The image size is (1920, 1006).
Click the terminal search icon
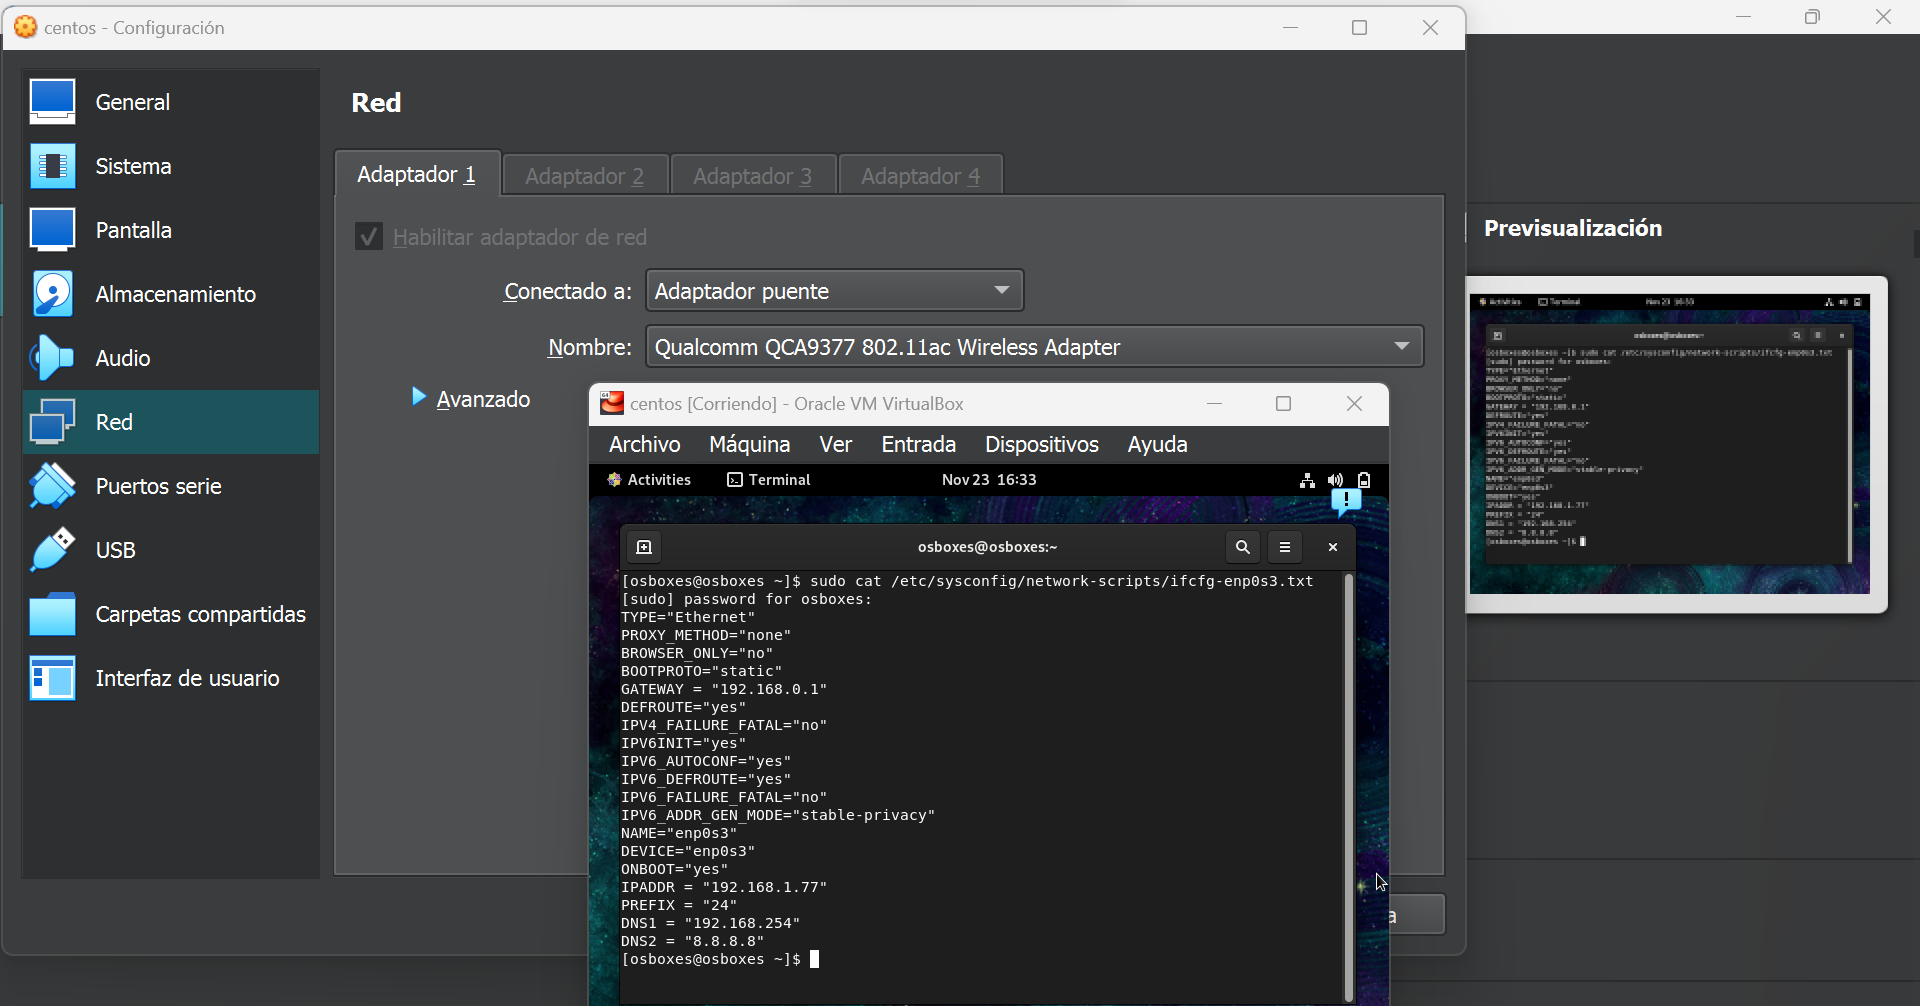[x=1243, y=547]
